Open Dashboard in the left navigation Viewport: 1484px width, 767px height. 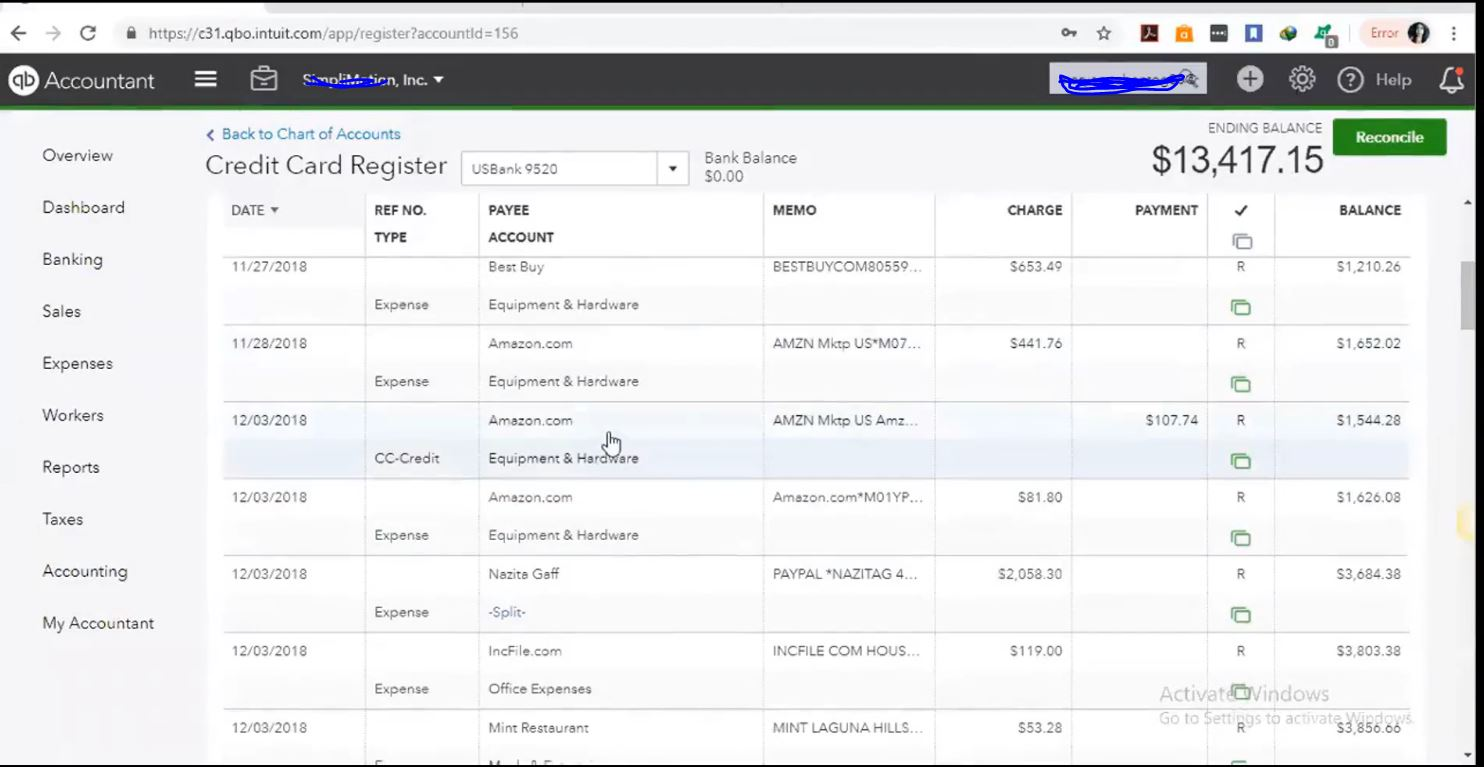click(x=83, y=207)
